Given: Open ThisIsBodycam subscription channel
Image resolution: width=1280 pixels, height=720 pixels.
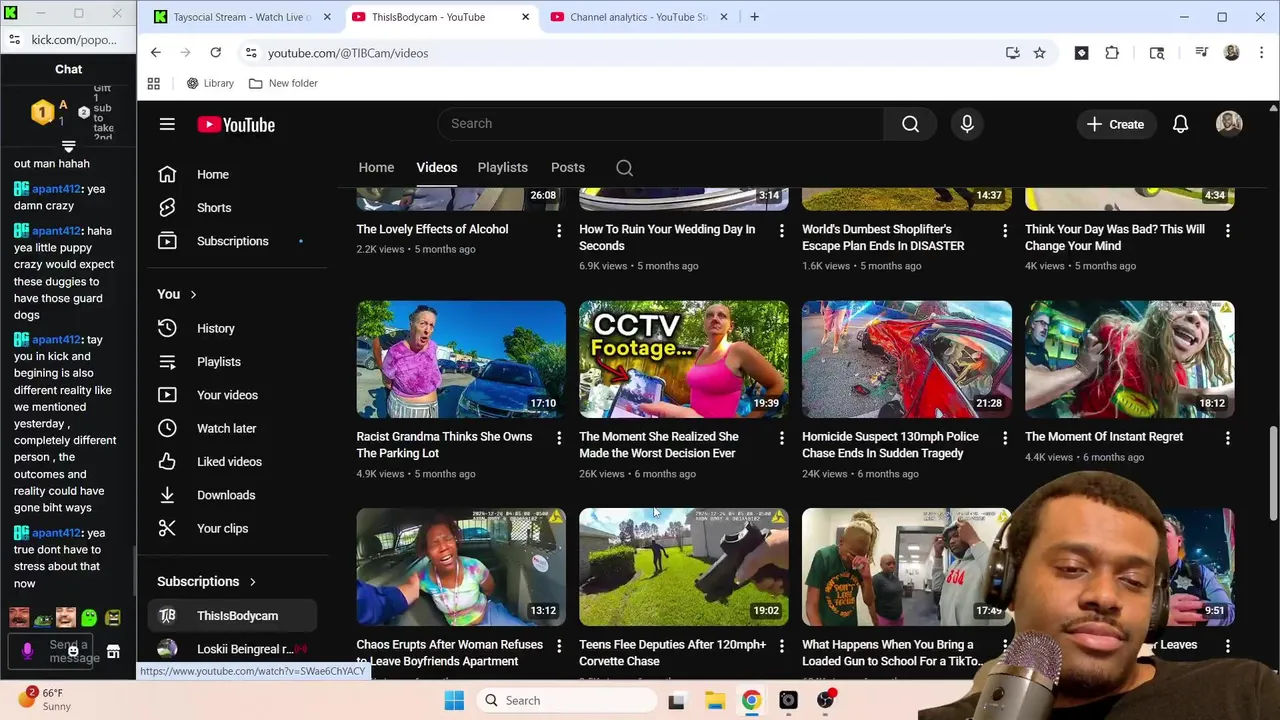Looking at the screenshot, I should (x=232, y=616).
